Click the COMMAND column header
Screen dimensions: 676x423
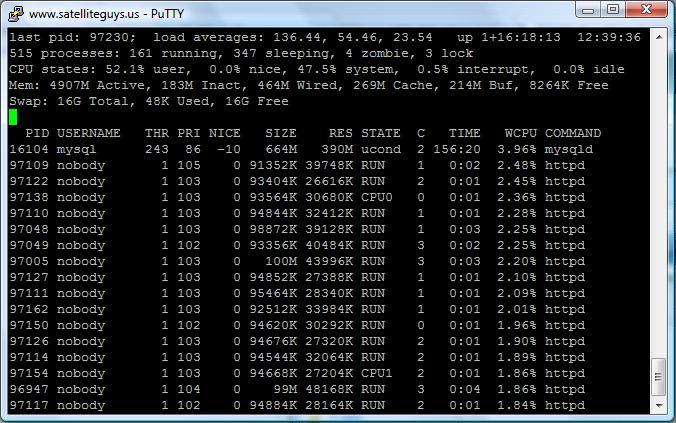(x=573, y=133)
